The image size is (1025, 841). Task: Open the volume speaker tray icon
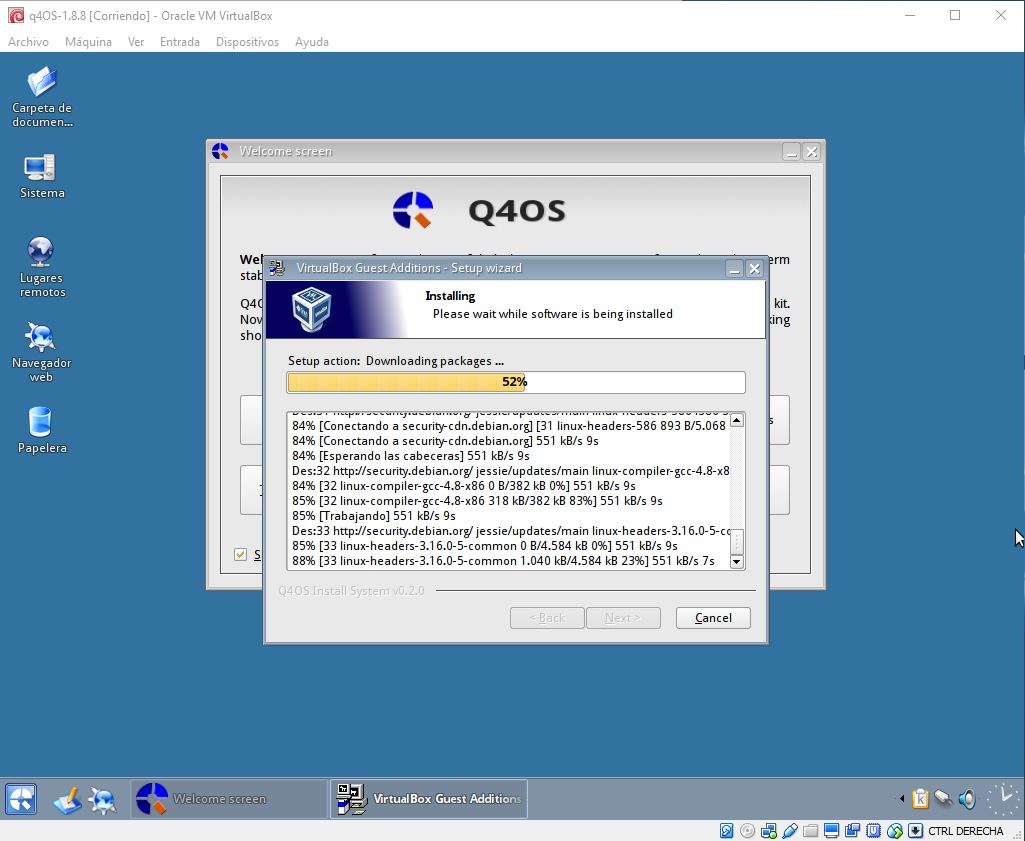(967, 798)
